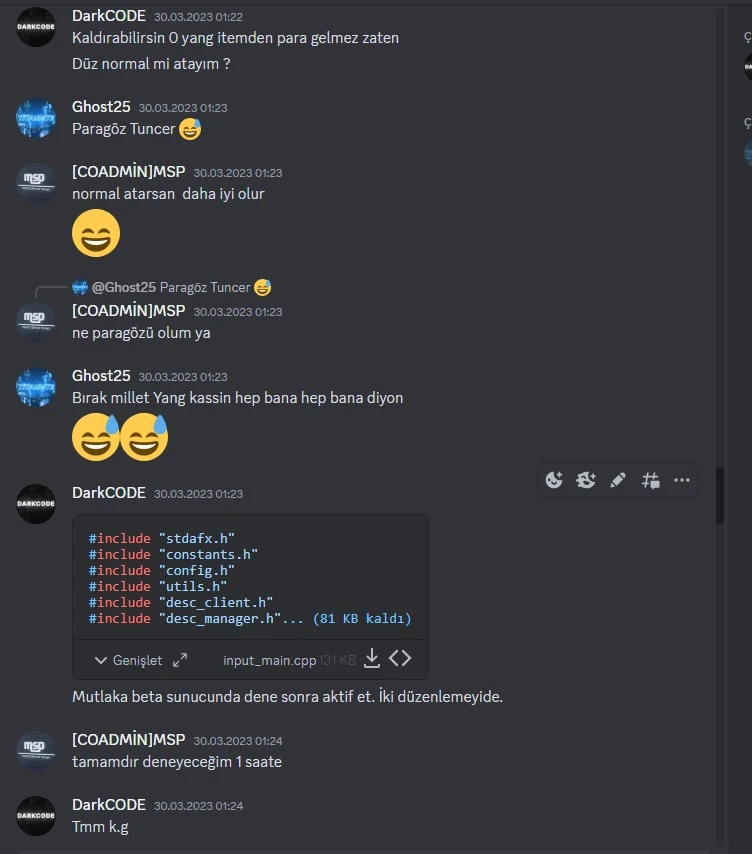Open Ghost25 username on 'Bırak millet' message

(101, 376)
